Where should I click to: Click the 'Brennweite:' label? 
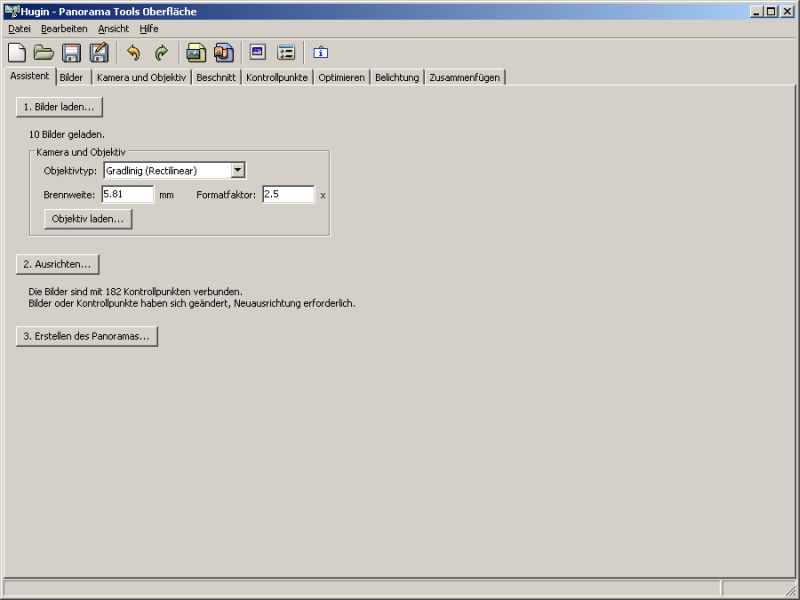coord(69,195)
